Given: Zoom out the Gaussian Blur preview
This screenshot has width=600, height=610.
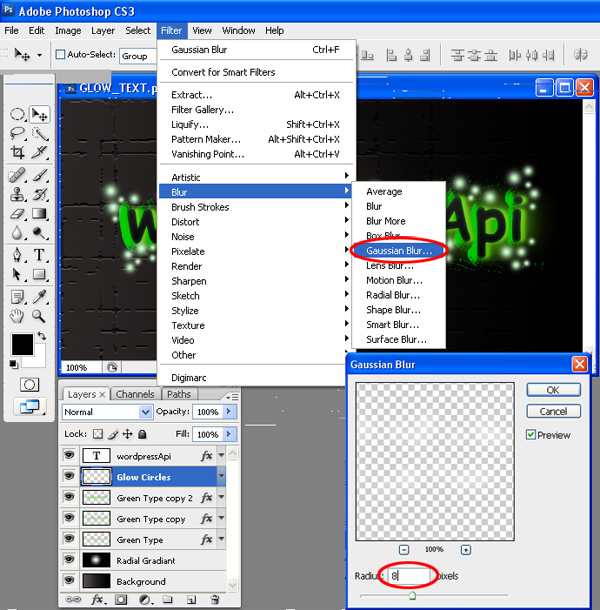Looking at the screenshot, I should coord(404,550).
